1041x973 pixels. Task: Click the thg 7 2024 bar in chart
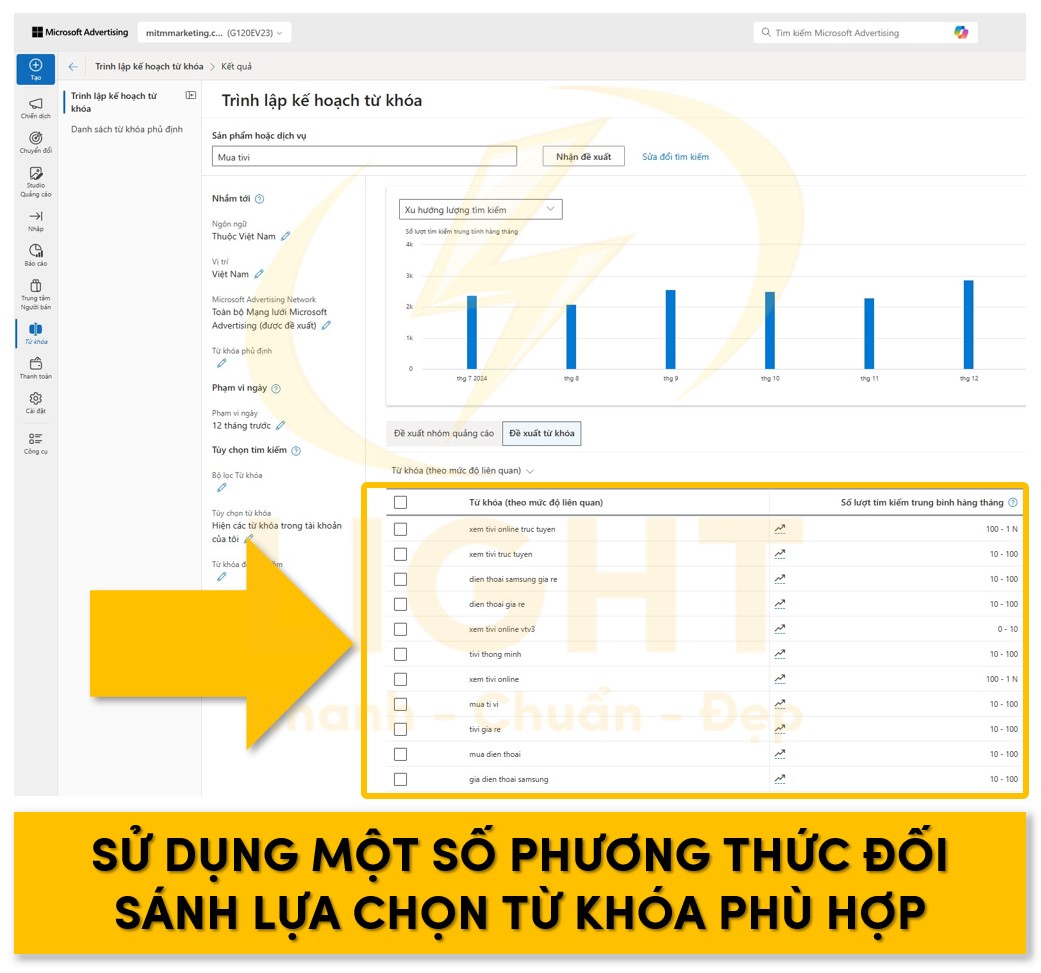[471, 333]
